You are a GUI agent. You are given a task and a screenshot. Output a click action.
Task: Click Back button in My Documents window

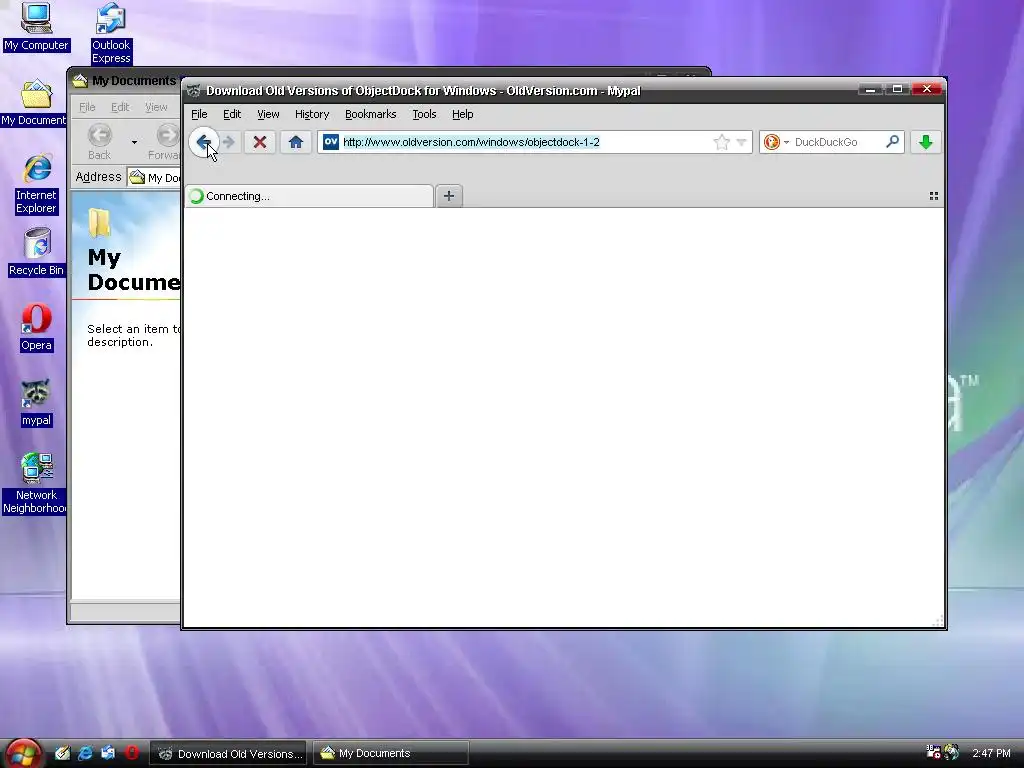coord(99,142)
